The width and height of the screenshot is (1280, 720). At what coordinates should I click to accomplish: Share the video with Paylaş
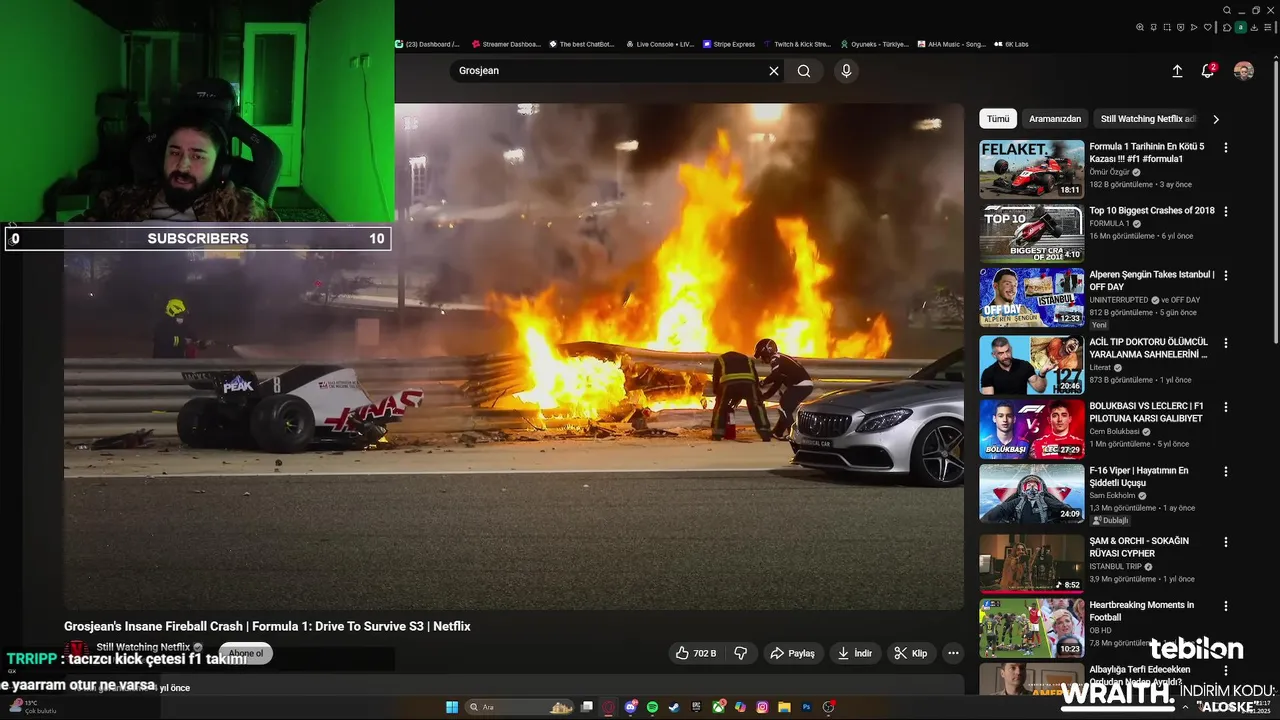[x=792, y=653]
